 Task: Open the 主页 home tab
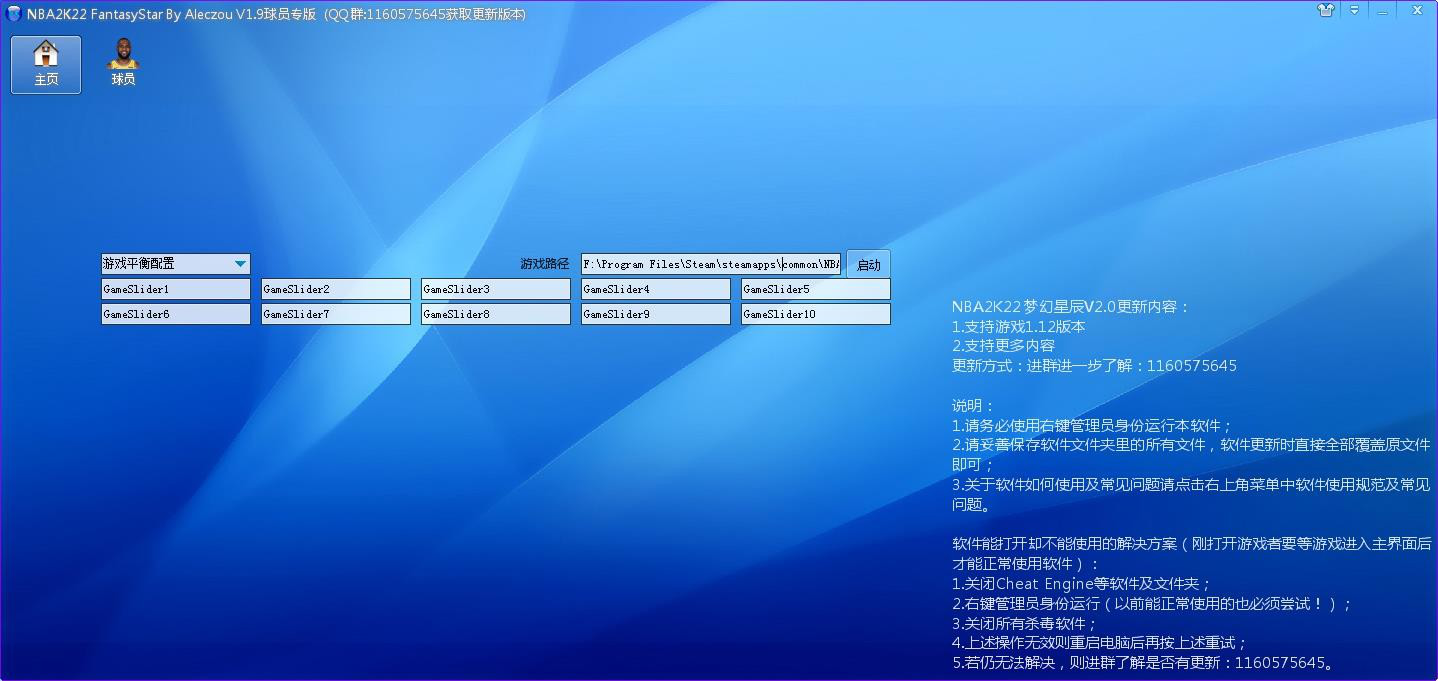pos(46,65)
